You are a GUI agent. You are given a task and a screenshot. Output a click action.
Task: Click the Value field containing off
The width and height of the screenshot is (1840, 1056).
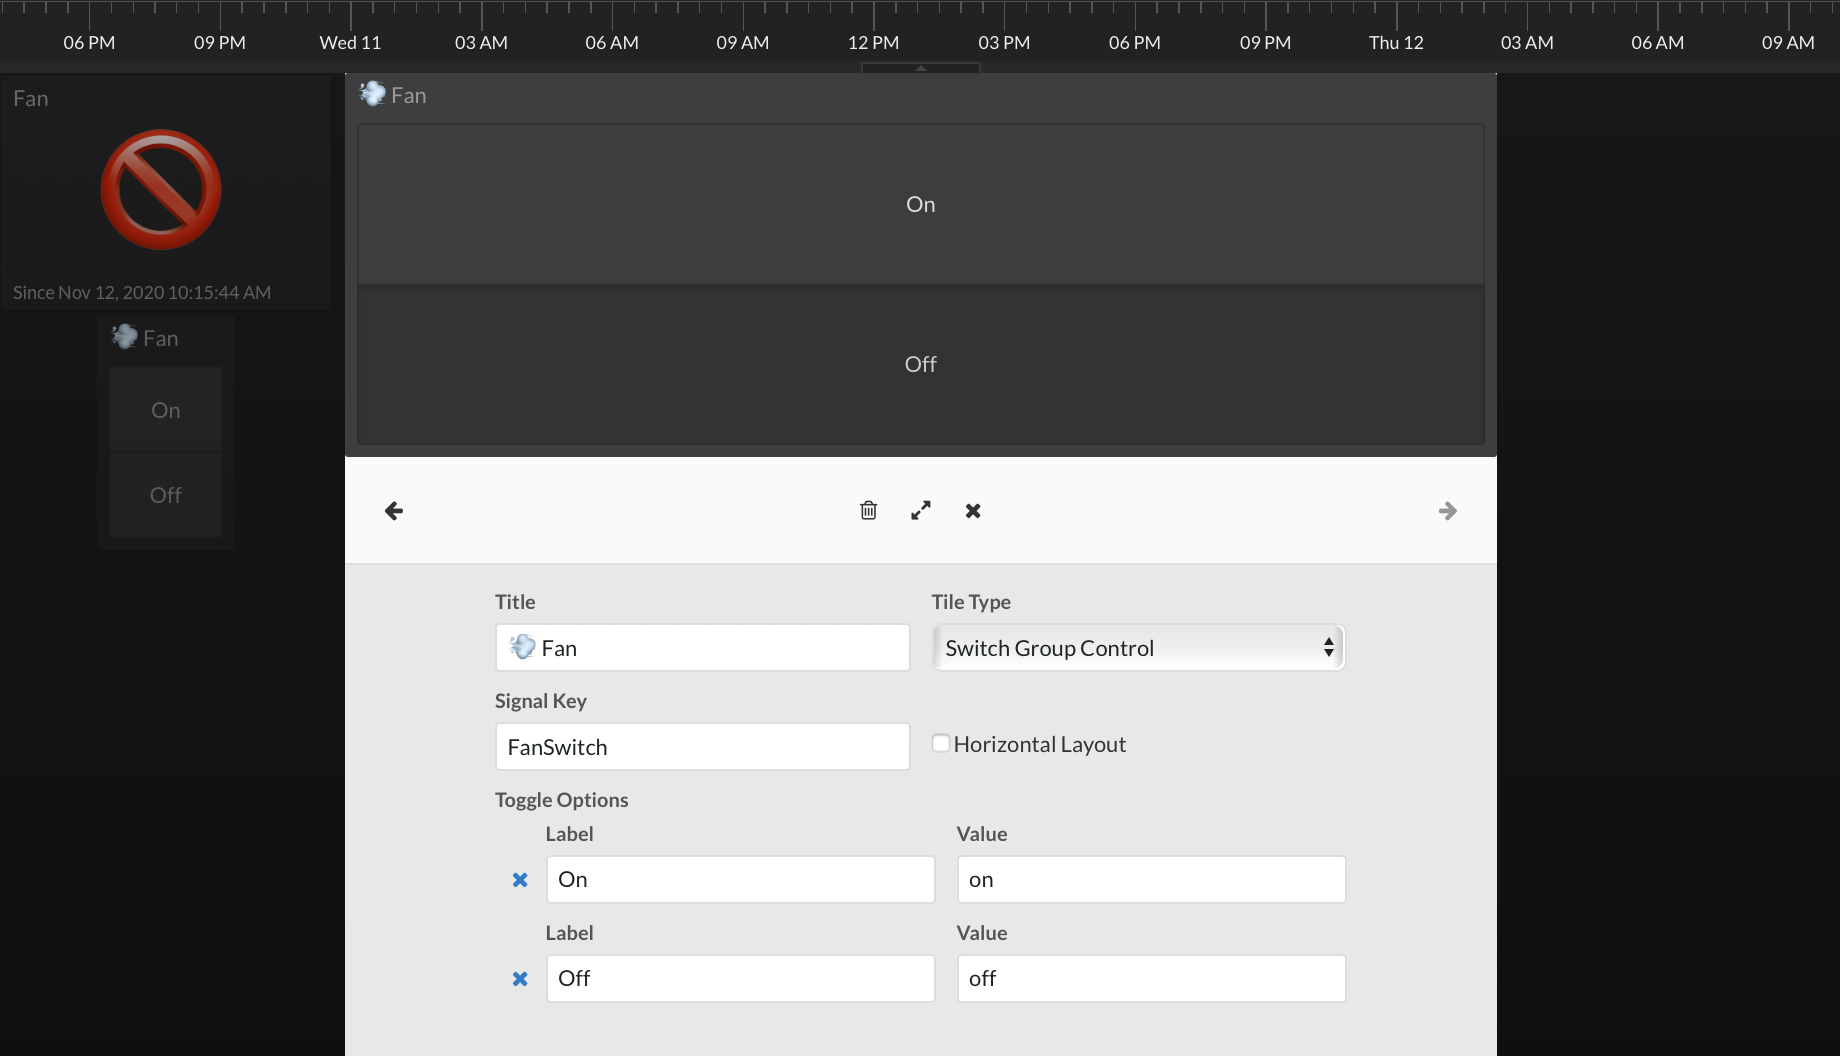[1151, 979]
